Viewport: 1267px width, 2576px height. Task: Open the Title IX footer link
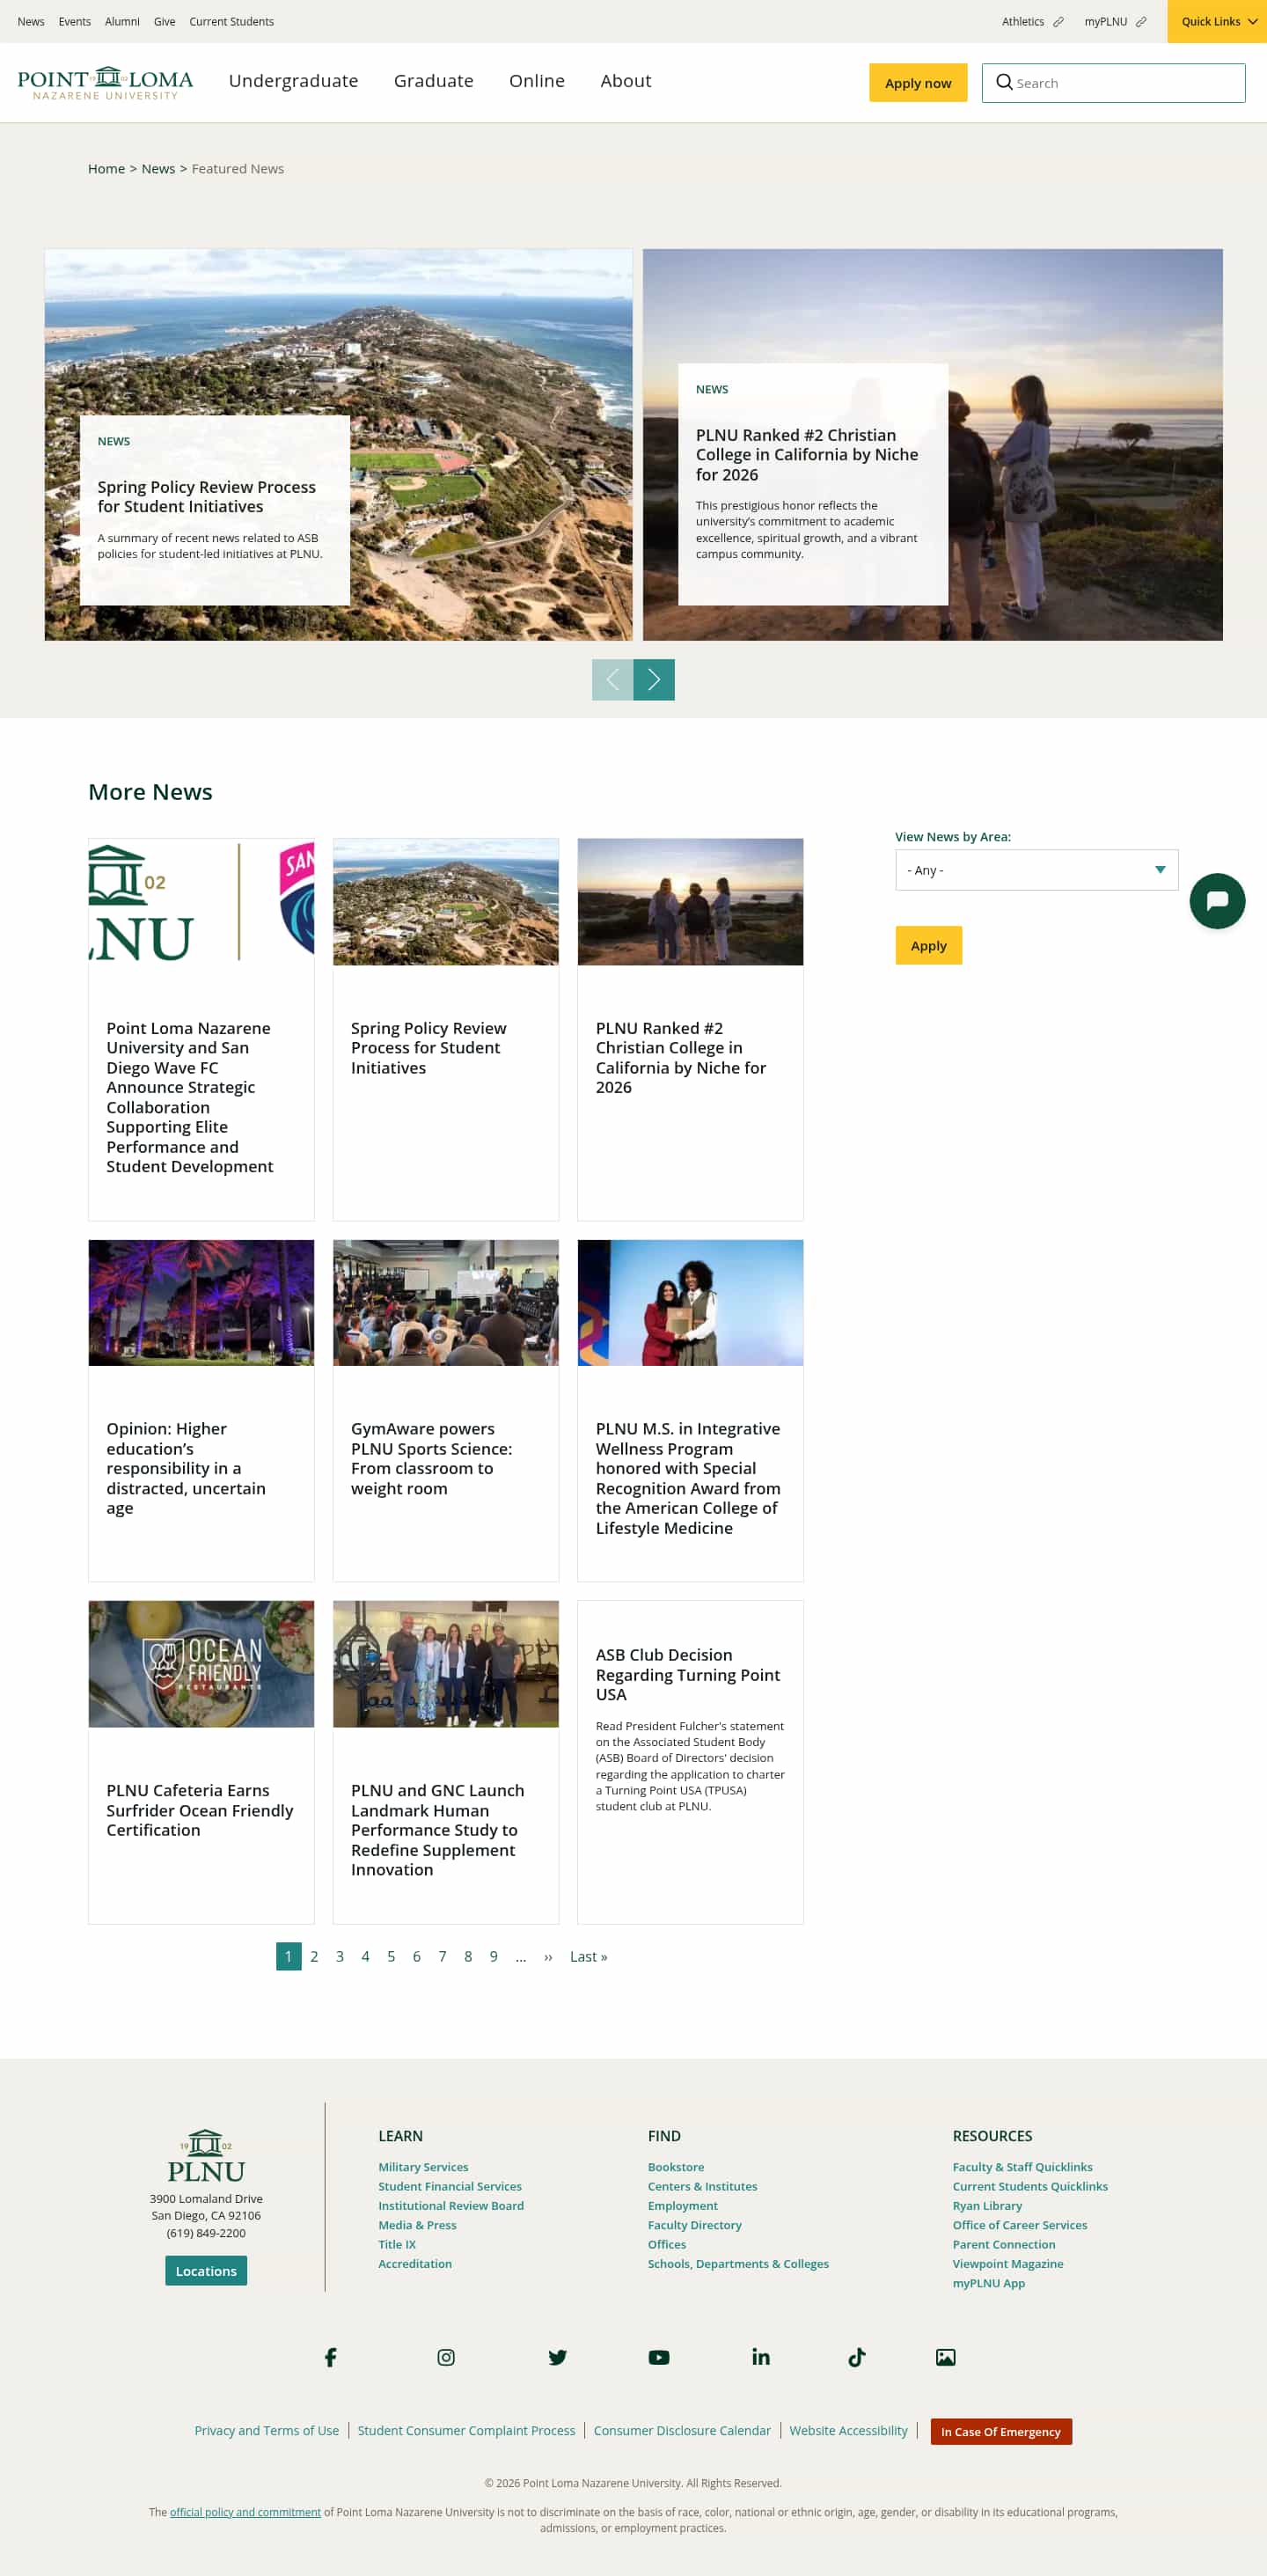pos(397,2244)
